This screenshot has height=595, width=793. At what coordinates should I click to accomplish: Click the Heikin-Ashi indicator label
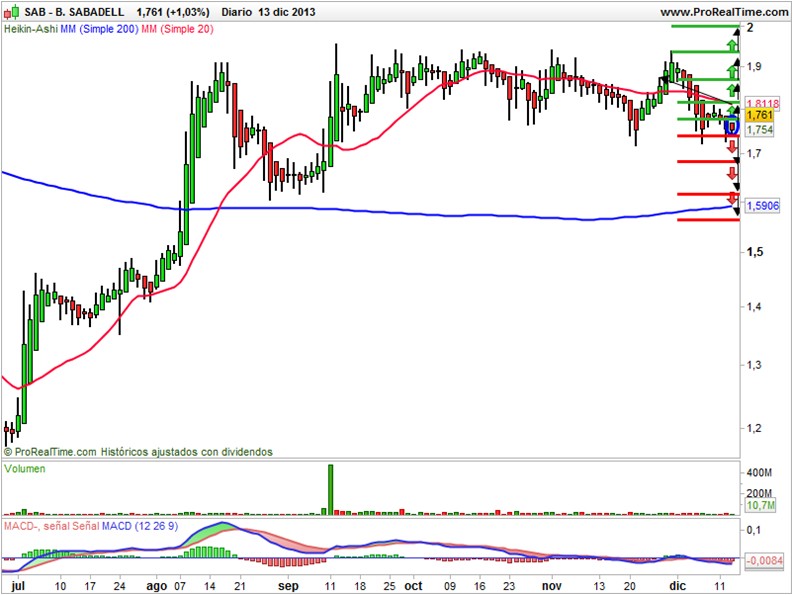point(31,29)
